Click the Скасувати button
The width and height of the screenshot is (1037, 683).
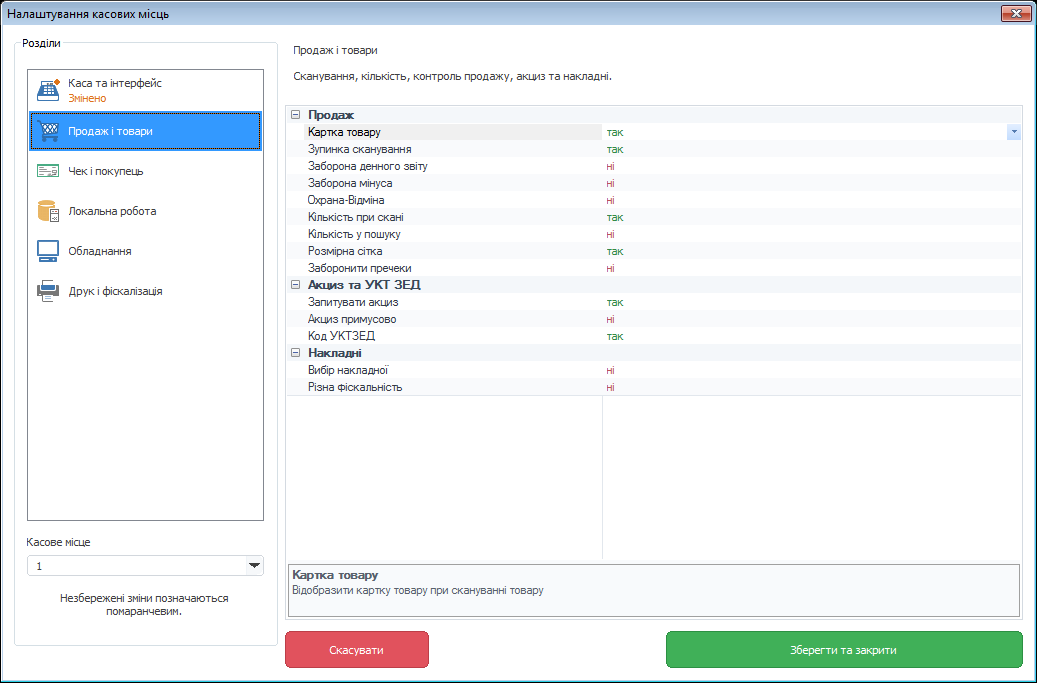pos(356,650)
